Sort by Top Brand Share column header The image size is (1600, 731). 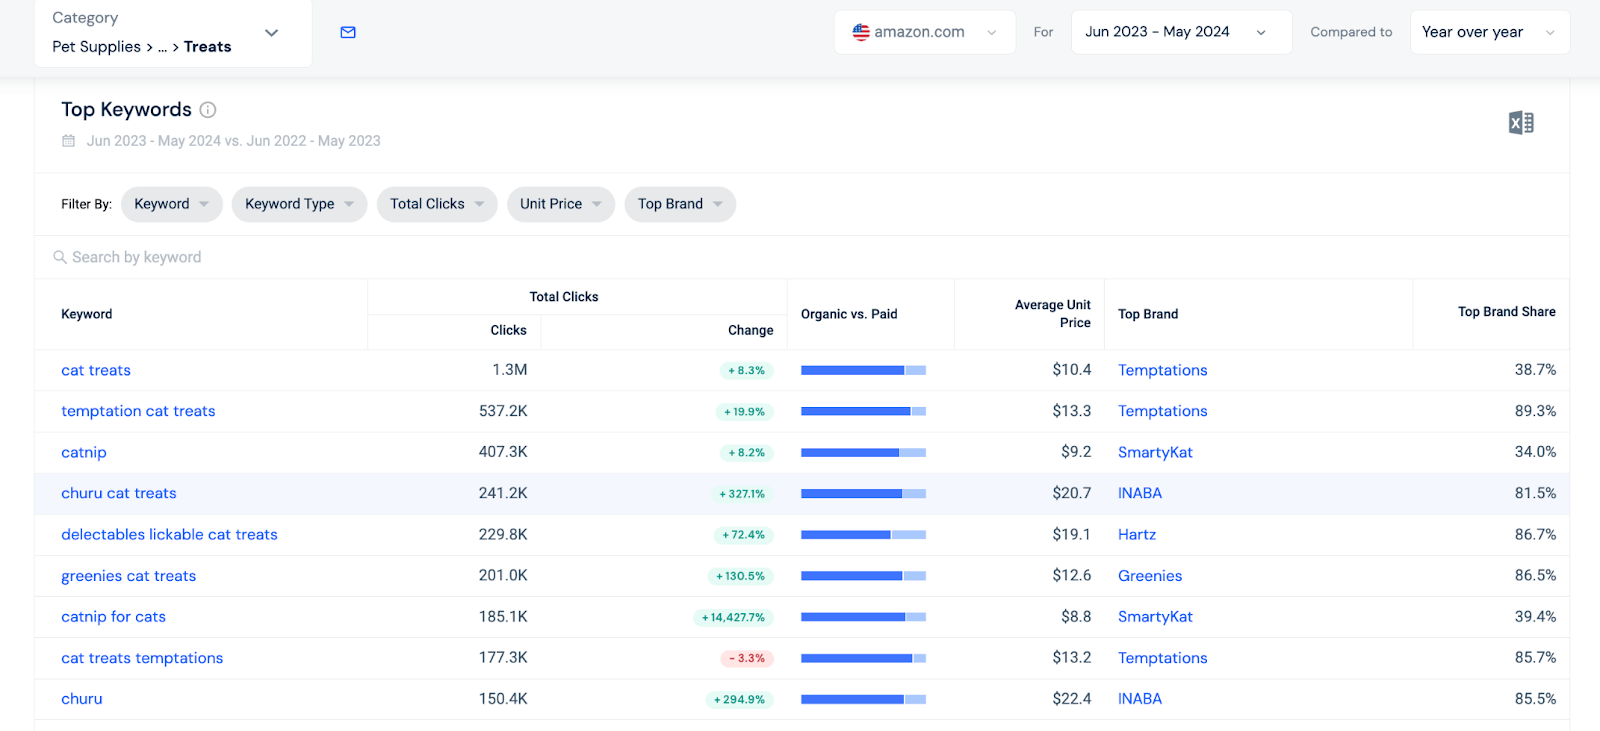click(1506, 312)
